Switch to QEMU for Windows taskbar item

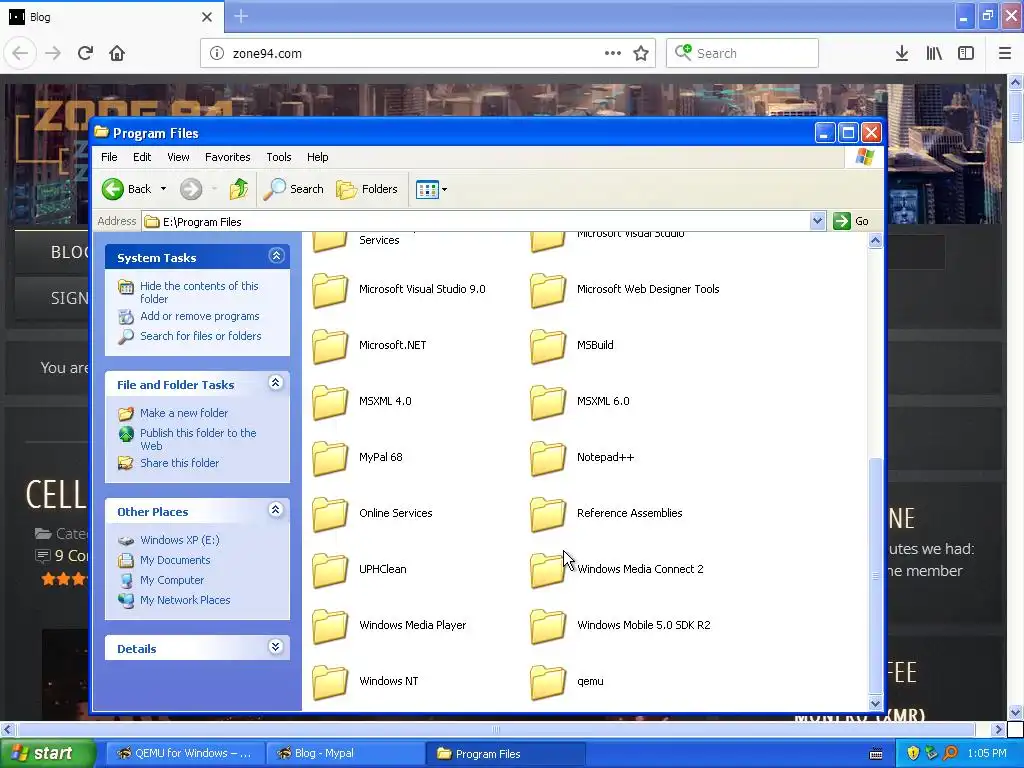click(x=184, y=753)
